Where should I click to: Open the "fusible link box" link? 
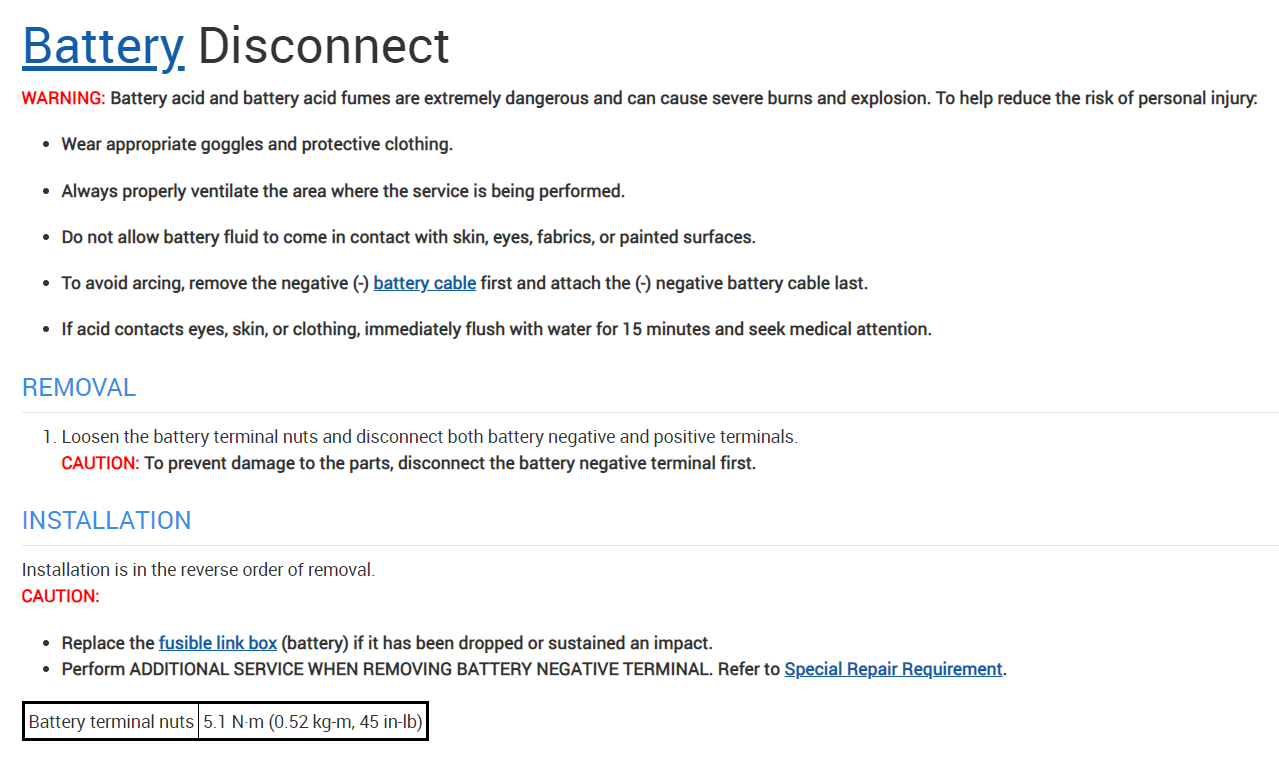(x=217, y=643)
